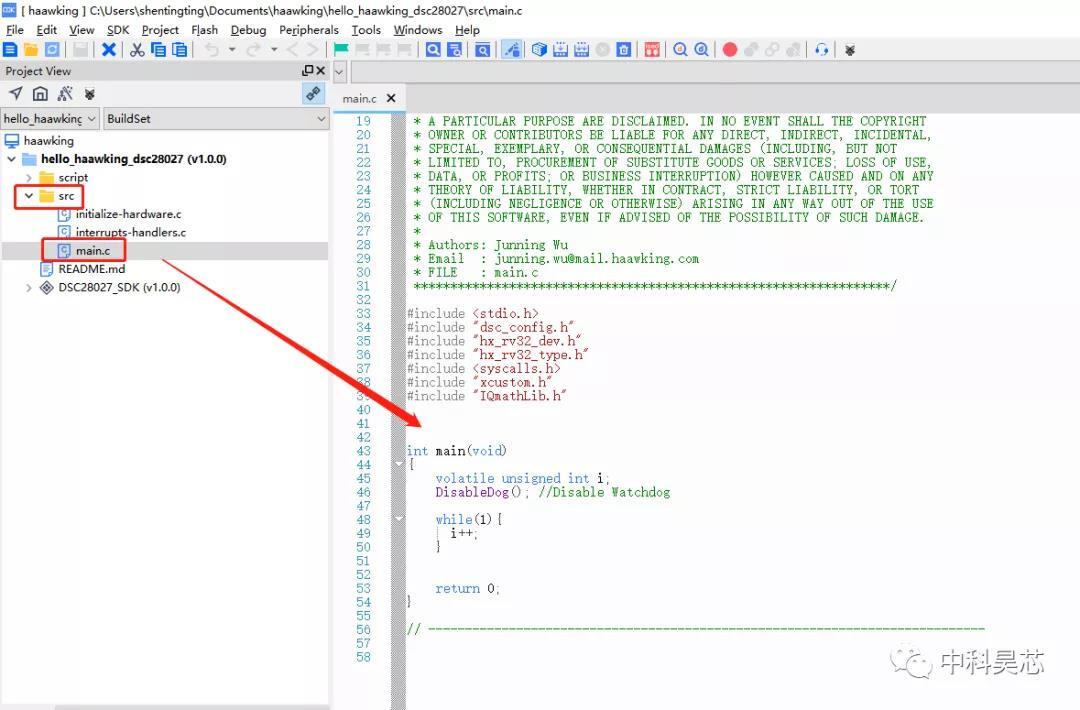Fold the main function at line 44

pyautogui.click(x=399, y=464)
